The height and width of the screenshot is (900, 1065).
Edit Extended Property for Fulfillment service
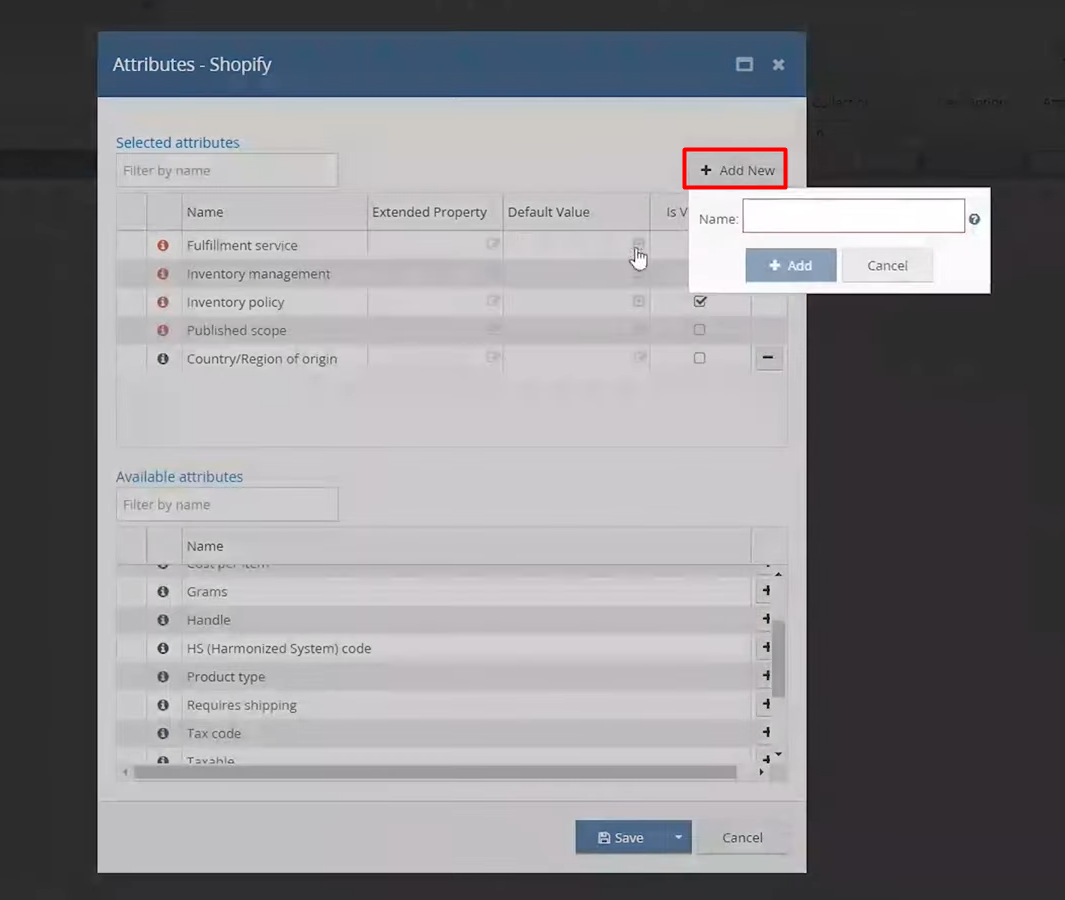(x=493, y=244)
